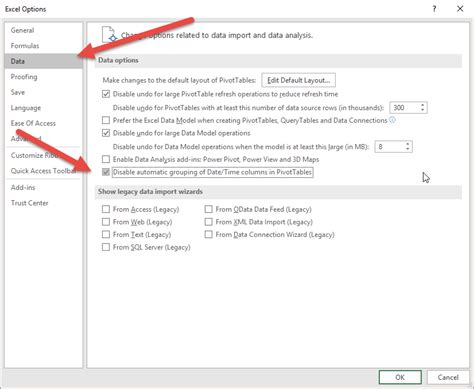Image resolution: width=474 pixels, height=389 pixels.
Task: Enable Prefer the Excel Data Model checkbox
Action: 106,120
